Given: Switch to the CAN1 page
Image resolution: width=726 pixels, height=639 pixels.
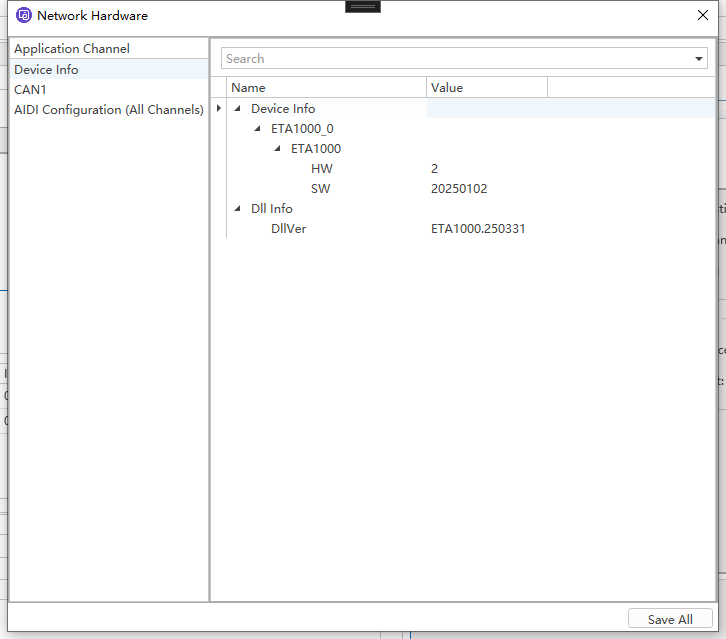Looking at the screenshot, I should (x=30, y=90).
